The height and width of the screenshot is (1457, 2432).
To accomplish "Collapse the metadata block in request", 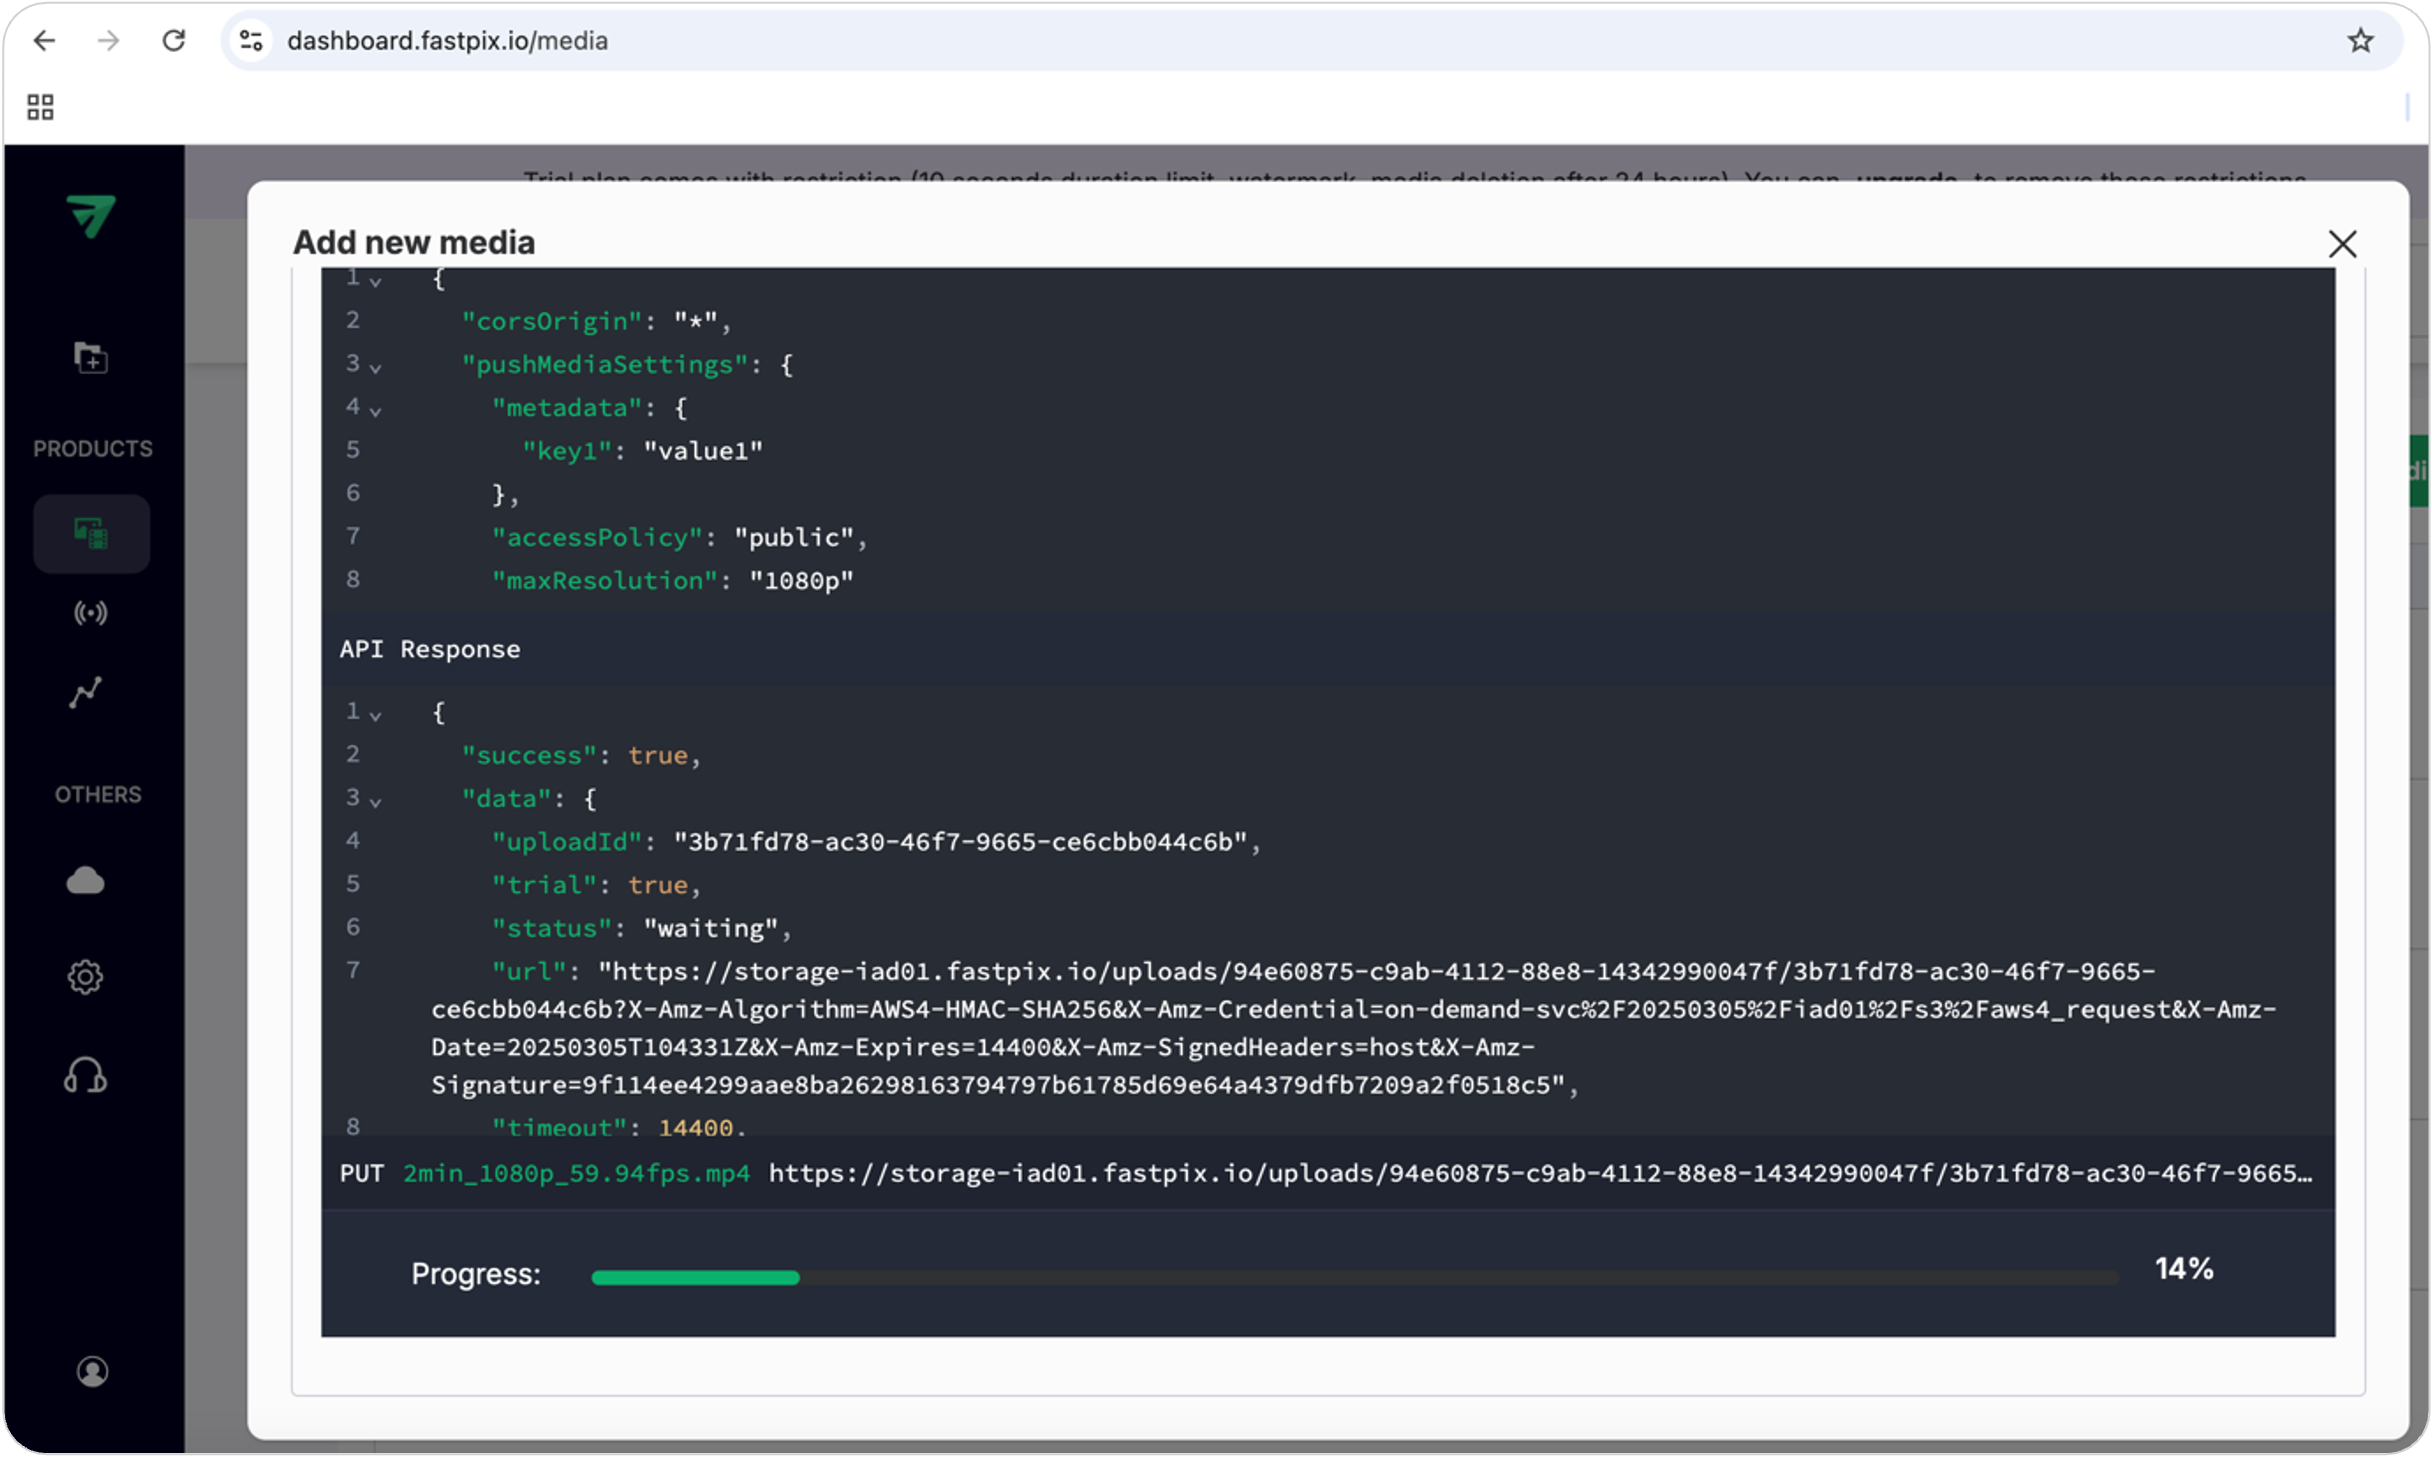I will point(375,411).
